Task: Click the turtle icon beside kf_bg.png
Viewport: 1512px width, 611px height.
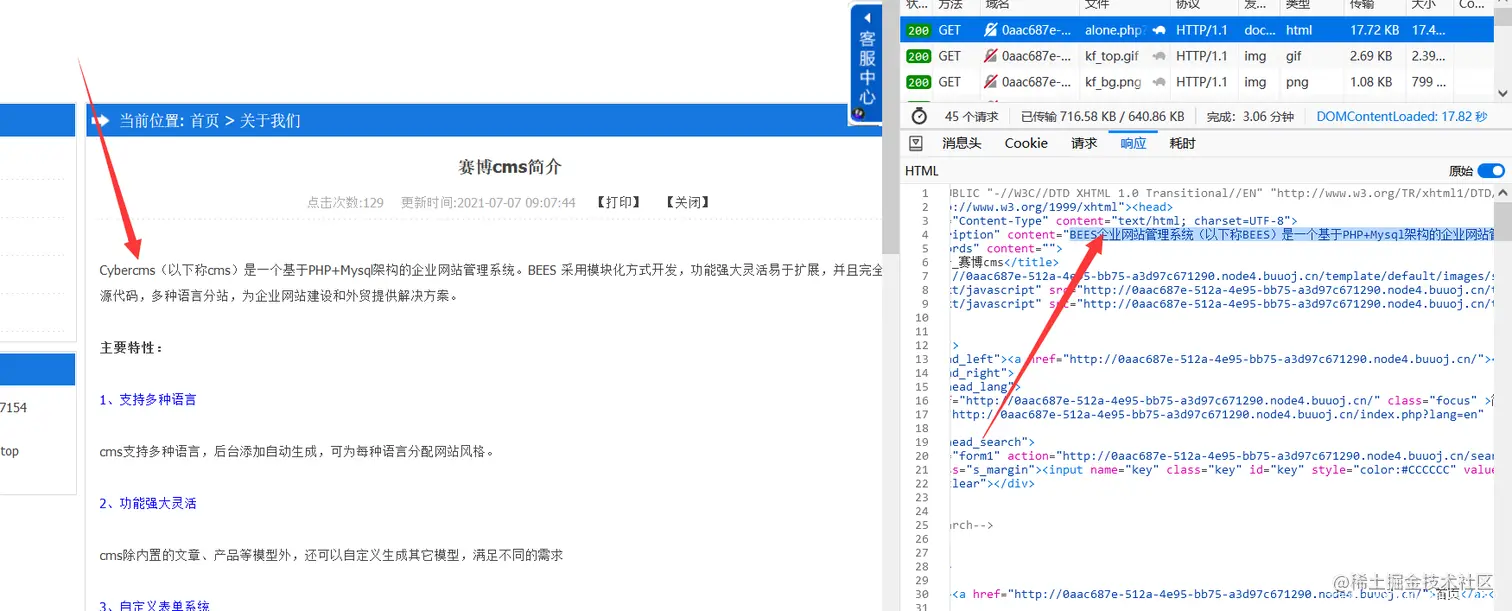Action: [x=1159, y=82]
